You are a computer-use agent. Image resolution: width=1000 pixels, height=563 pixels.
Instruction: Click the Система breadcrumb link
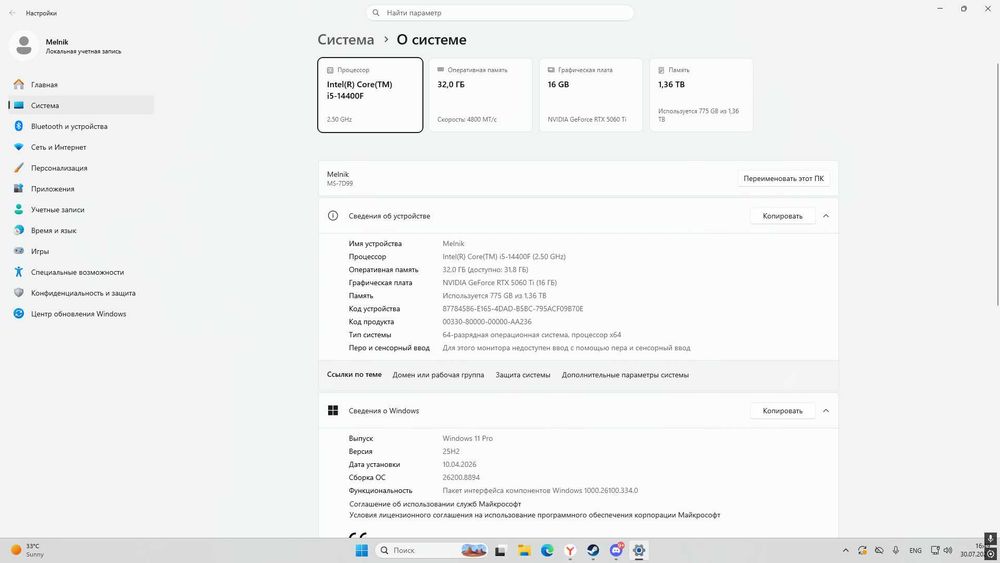346,40
